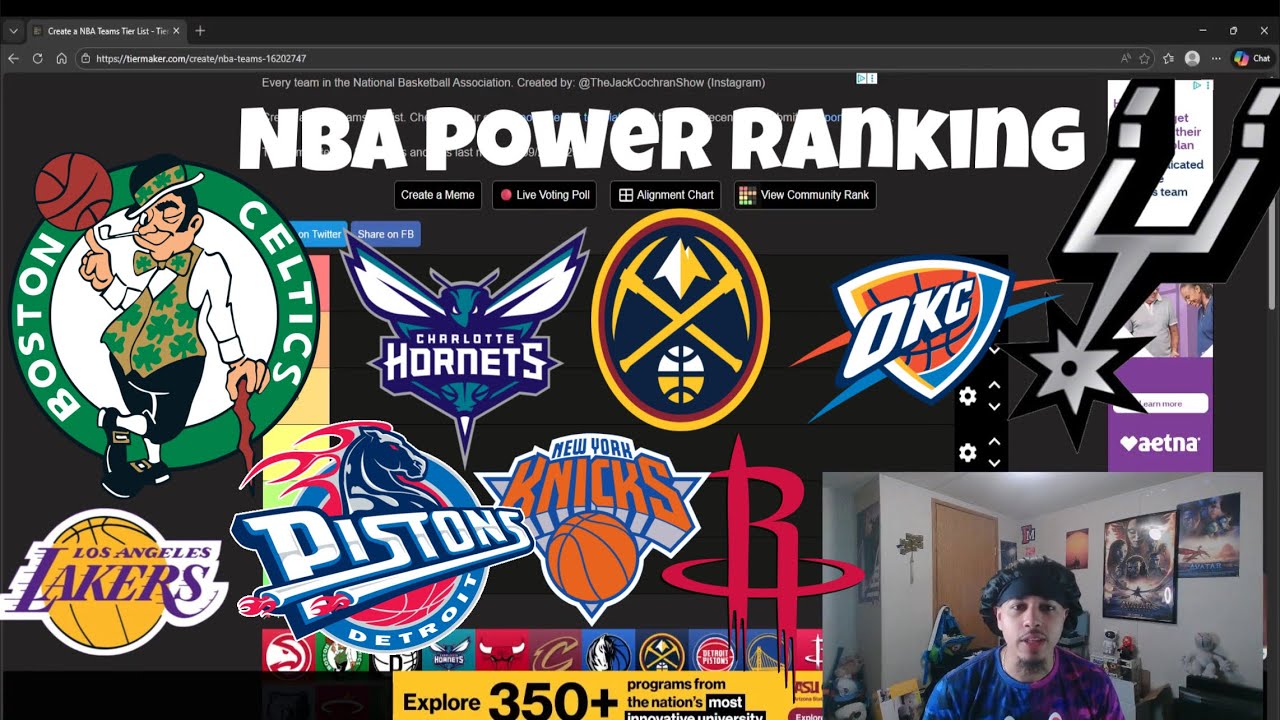Reload the page with the refresh icon

click(38, 59)
